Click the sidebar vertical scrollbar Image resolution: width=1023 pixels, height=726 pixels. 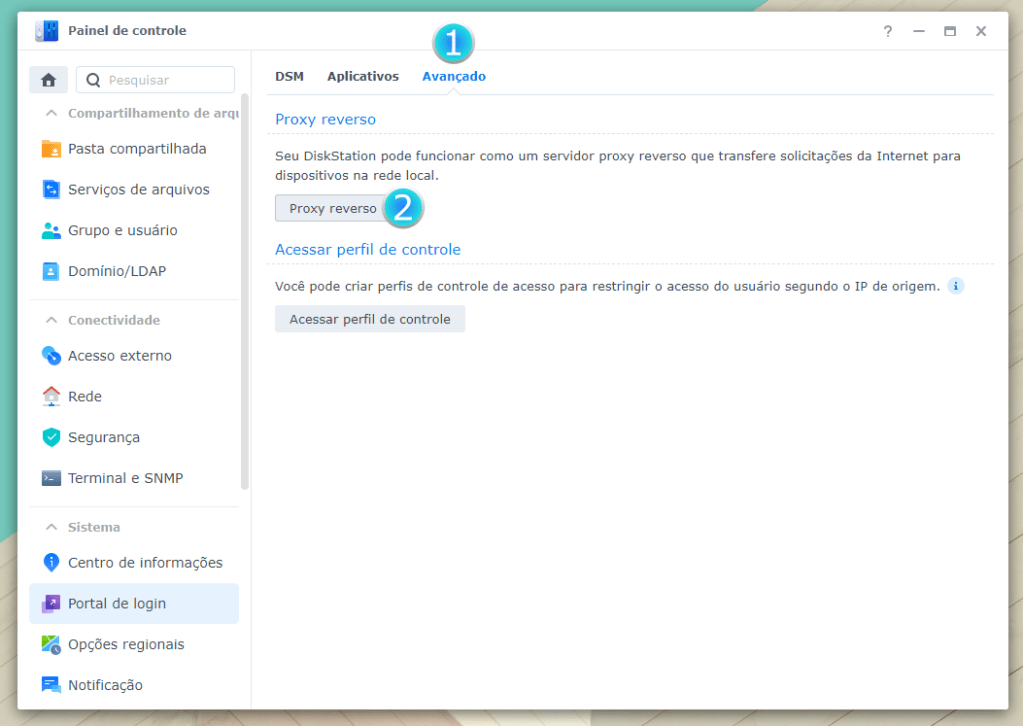click(245, 290)
